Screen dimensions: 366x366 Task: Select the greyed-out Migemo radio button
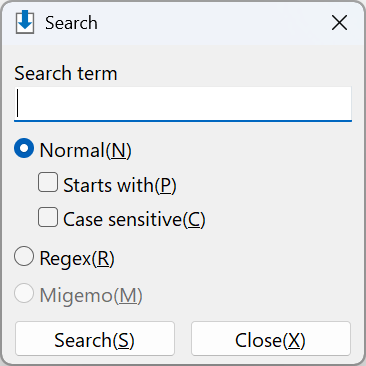(x=24, y=293)
